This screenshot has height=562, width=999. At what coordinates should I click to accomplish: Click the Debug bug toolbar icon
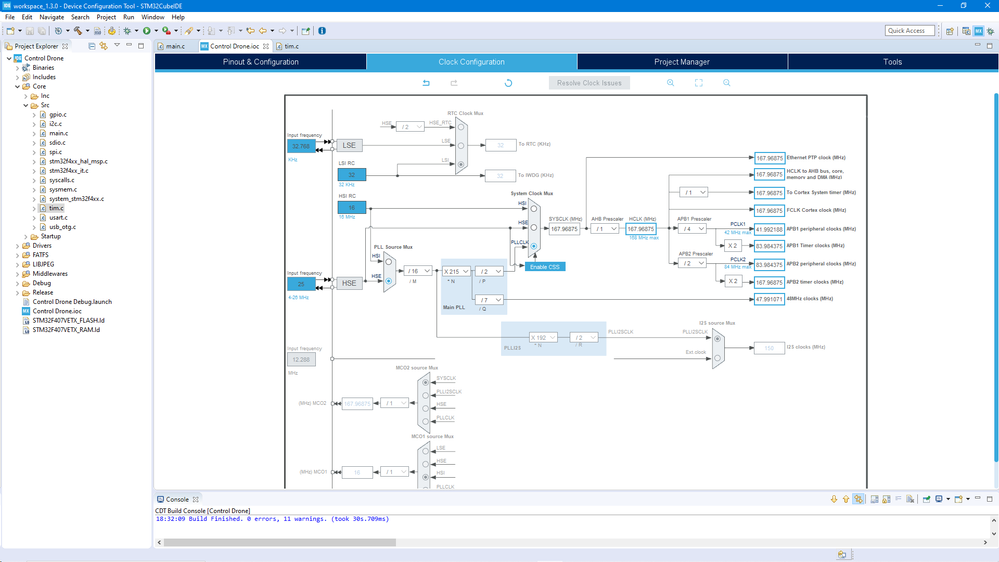(127, 31)
